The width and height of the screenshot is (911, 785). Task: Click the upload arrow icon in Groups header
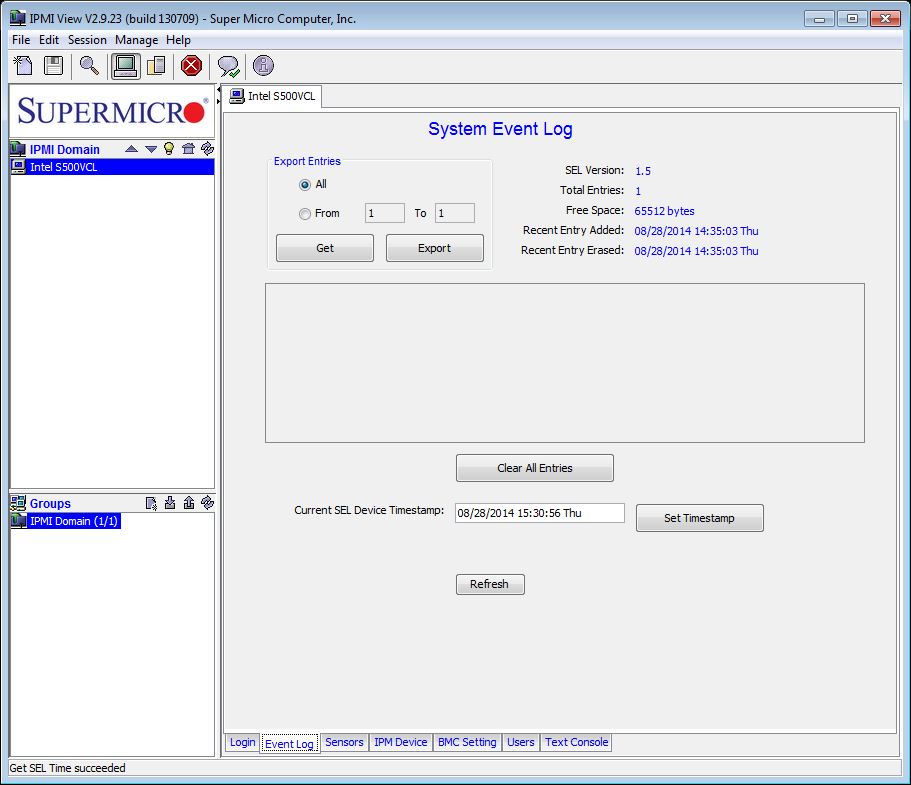click(x=189, y=503)
